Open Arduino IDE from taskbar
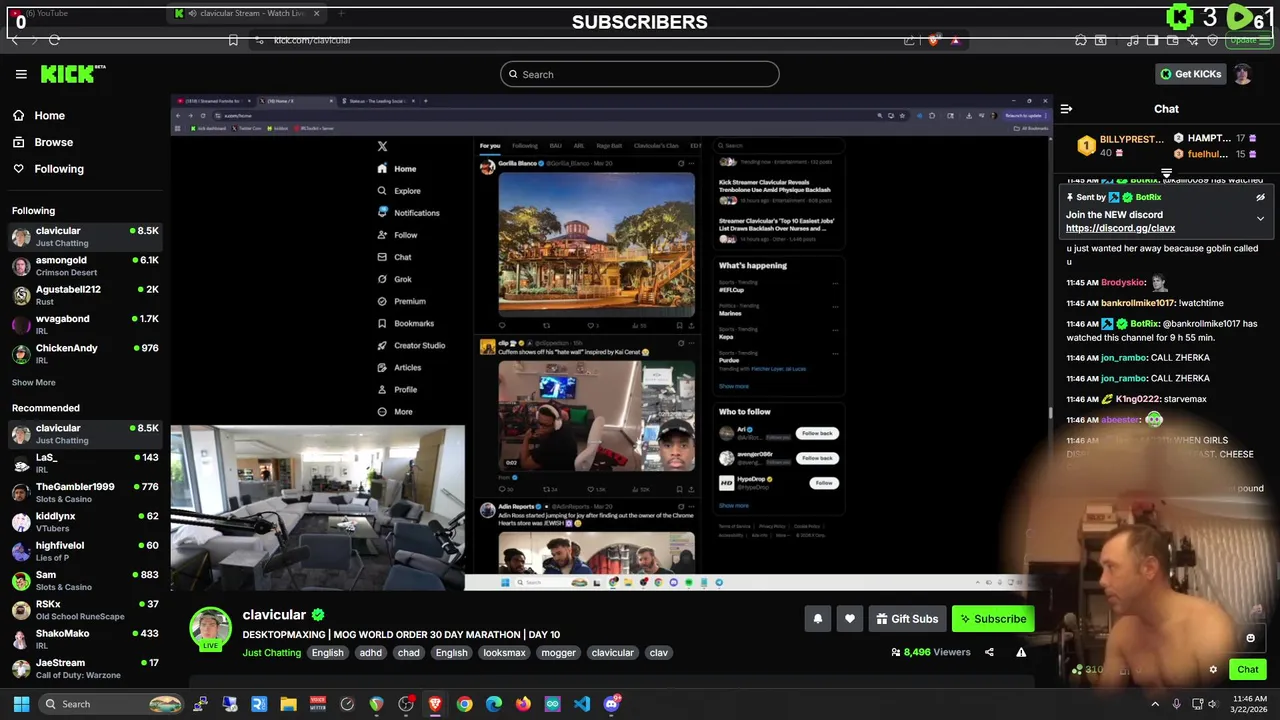The width and height of the screenshot is (1280, 720). [x=553, y=704]
